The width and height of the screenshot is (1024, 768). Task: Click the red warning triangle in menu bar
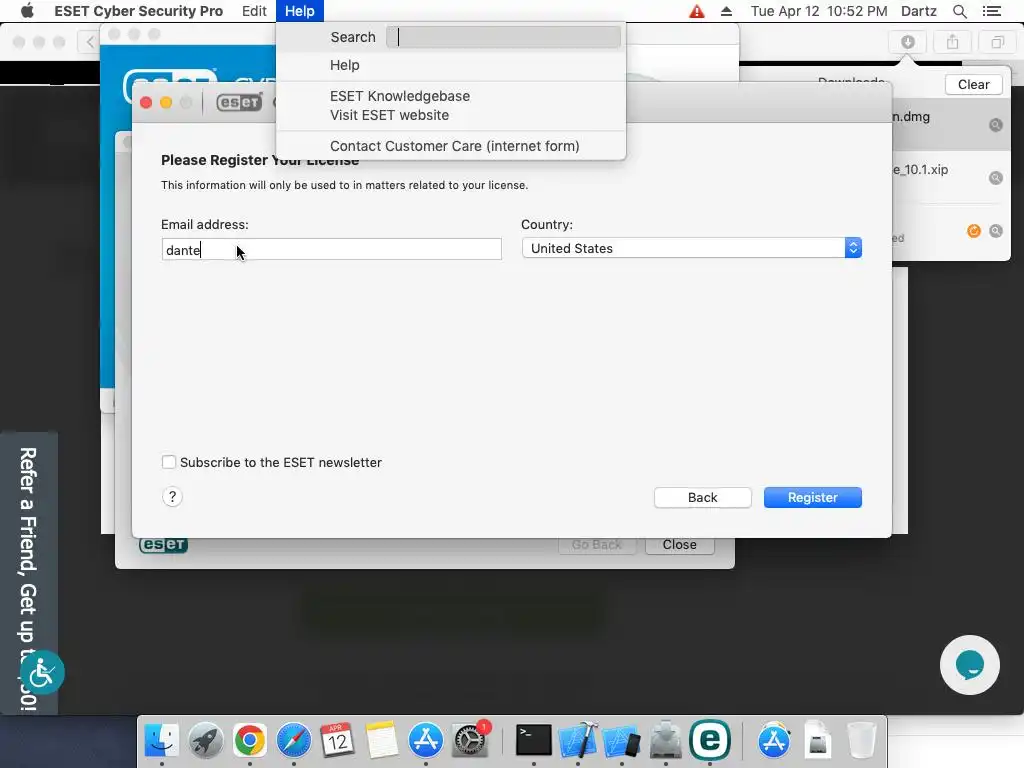[x=697, y=11]
